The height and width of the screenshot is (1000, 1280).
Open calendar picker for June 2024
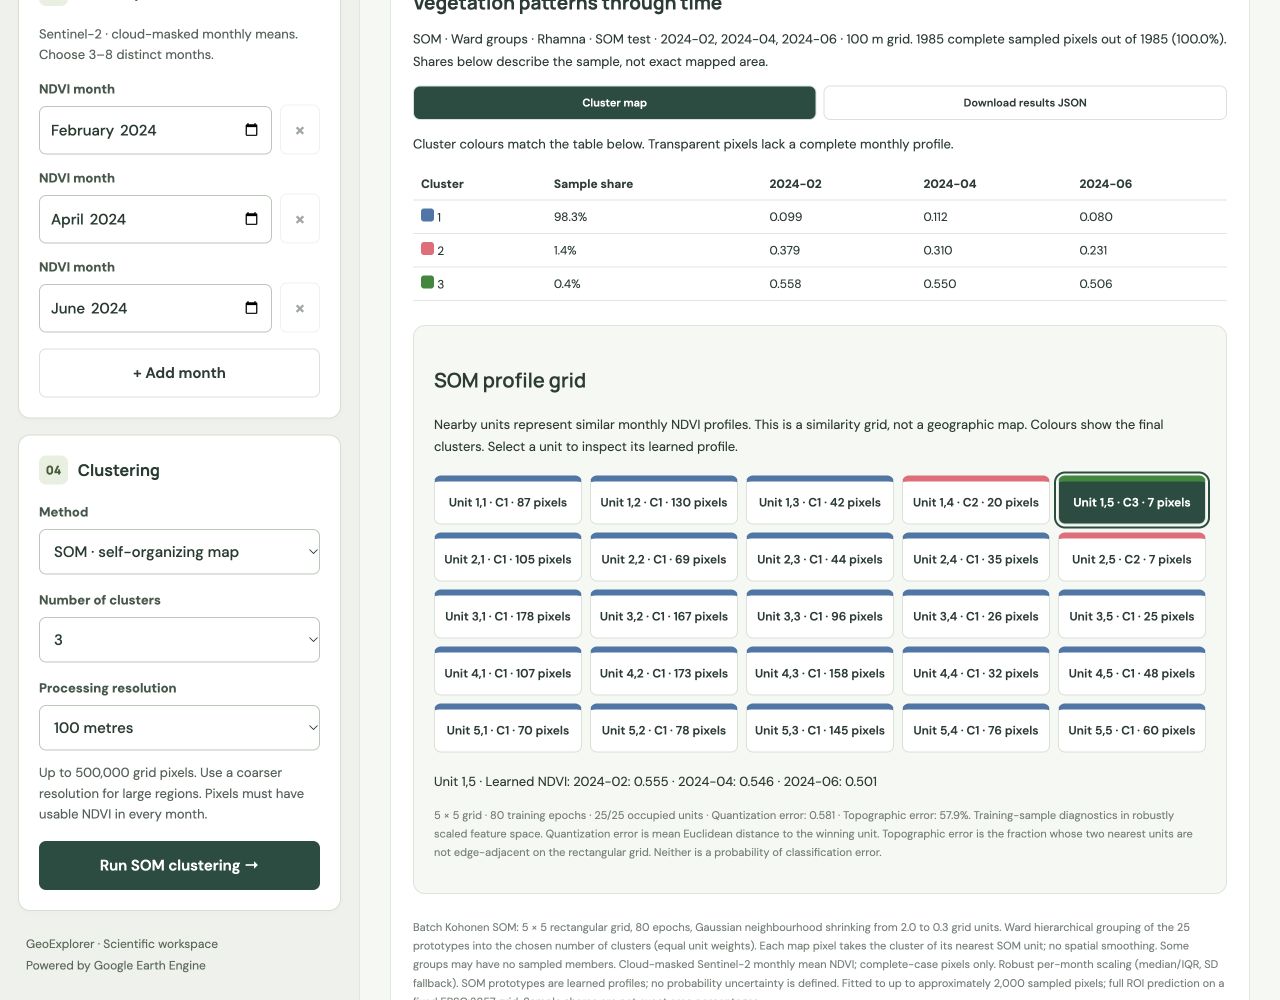(251, 308)
